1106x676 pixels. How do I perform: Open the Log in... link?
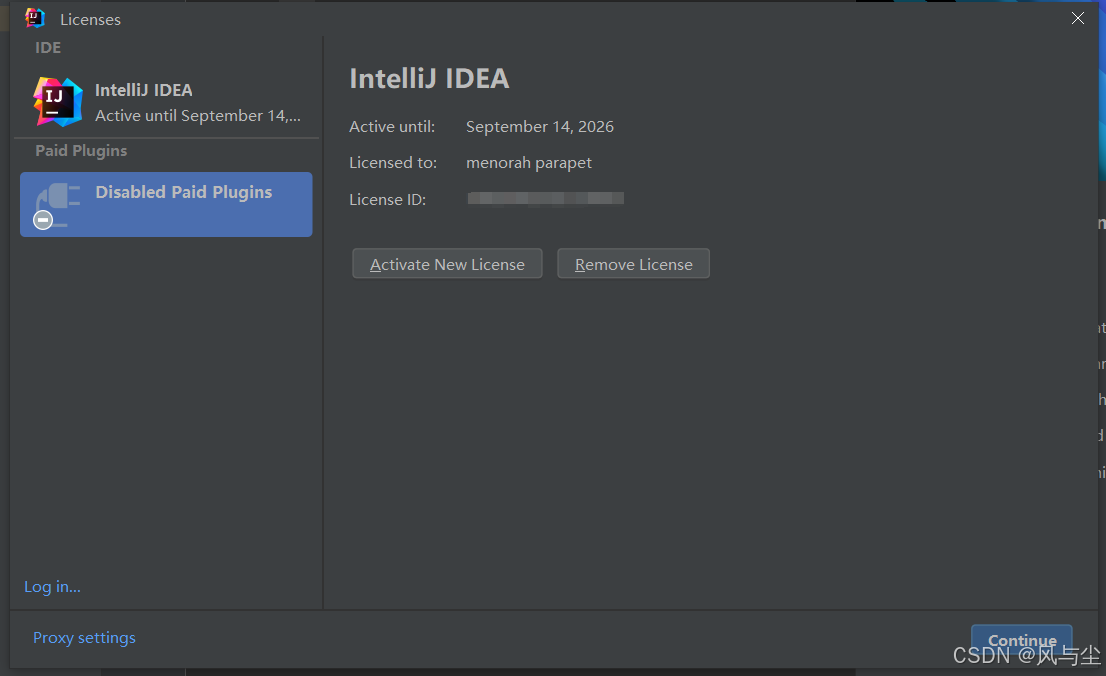tap(52, 587)
